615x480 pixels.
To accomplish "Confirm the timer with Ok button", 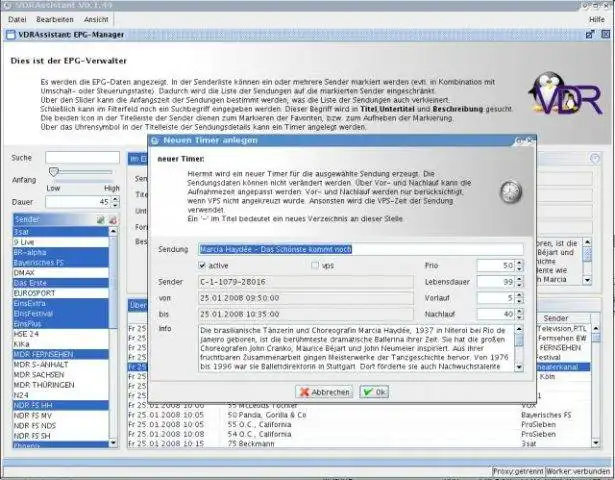I will point(374,392).
